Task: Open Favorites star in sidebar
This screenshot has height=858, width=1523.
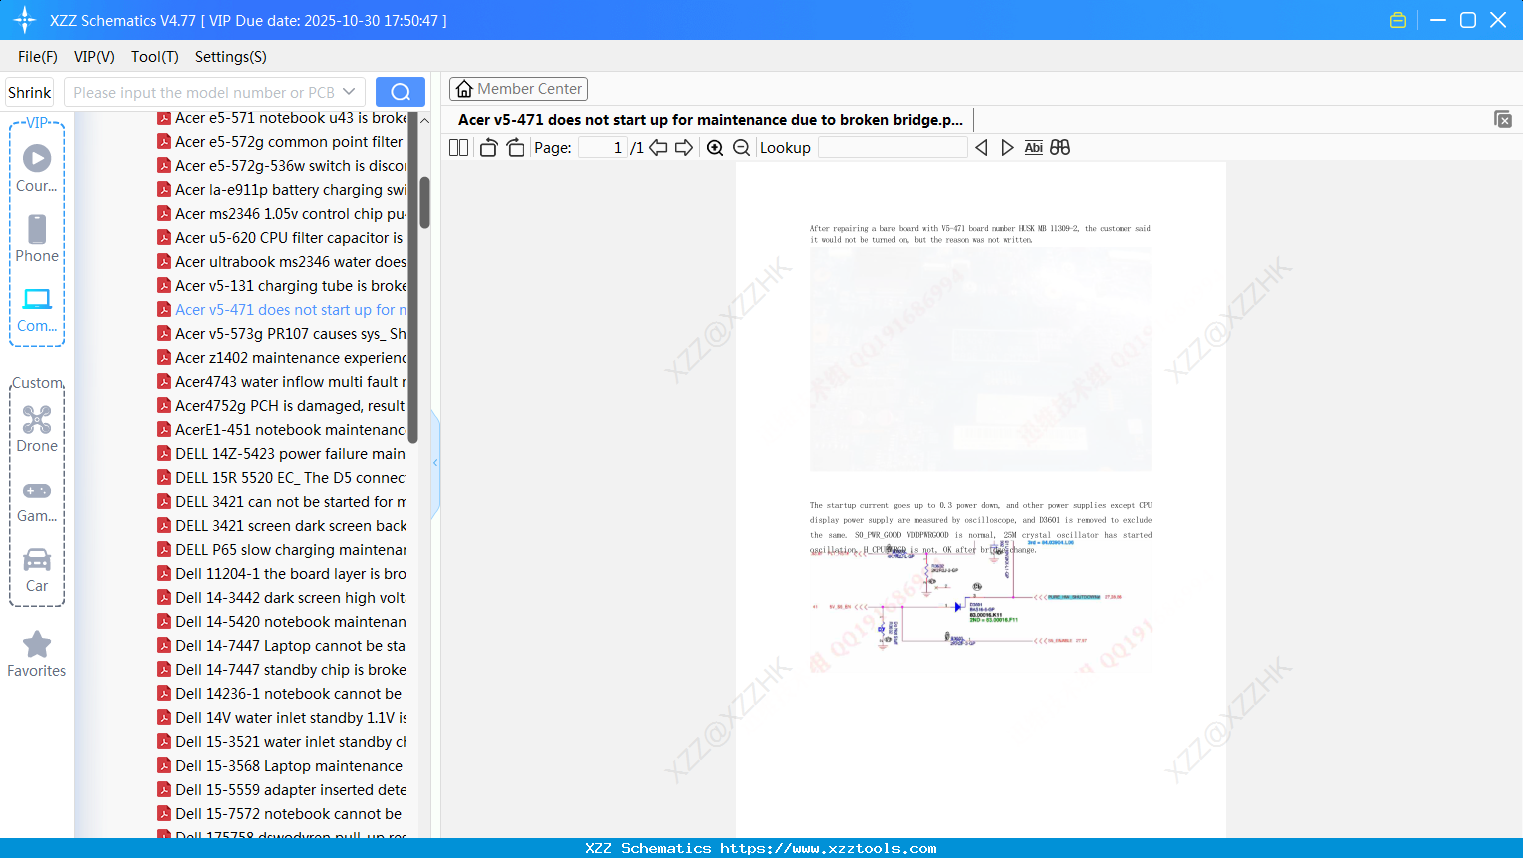Action: point(37,654)
